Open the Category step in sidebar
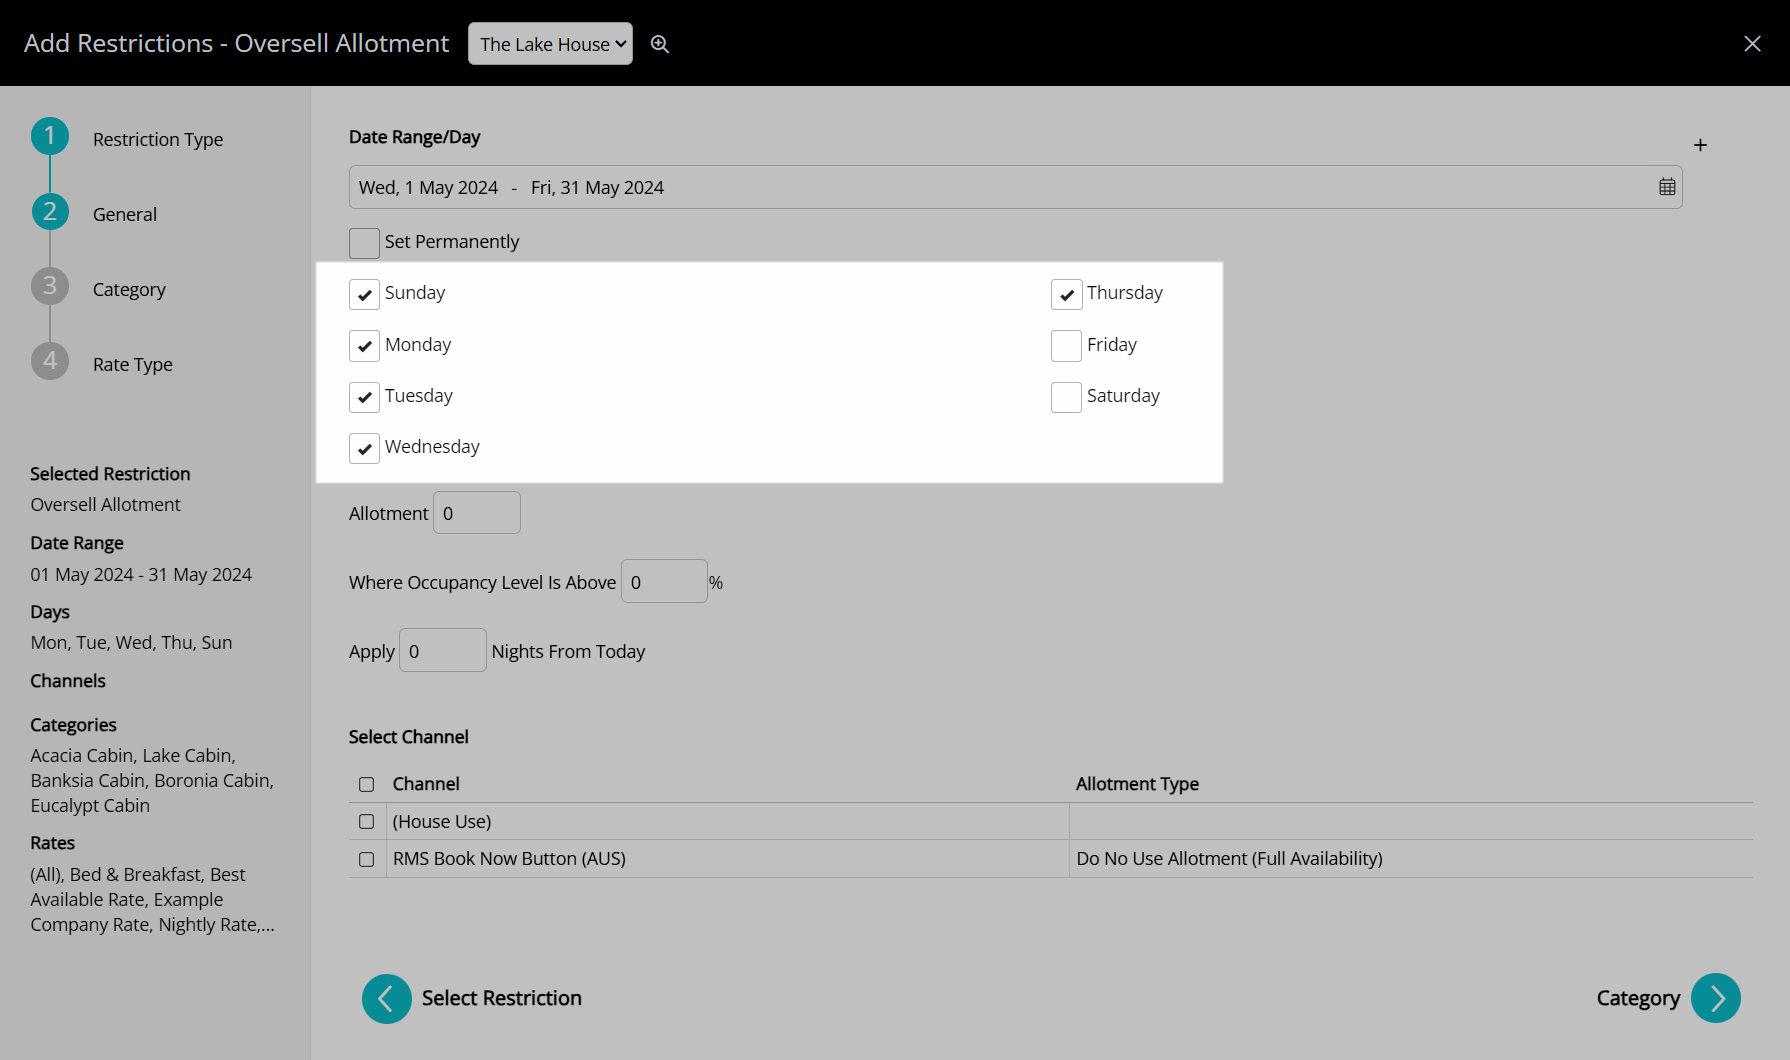The height and width of the screenshot is (1060, 1790). click(x=129, y=289)
